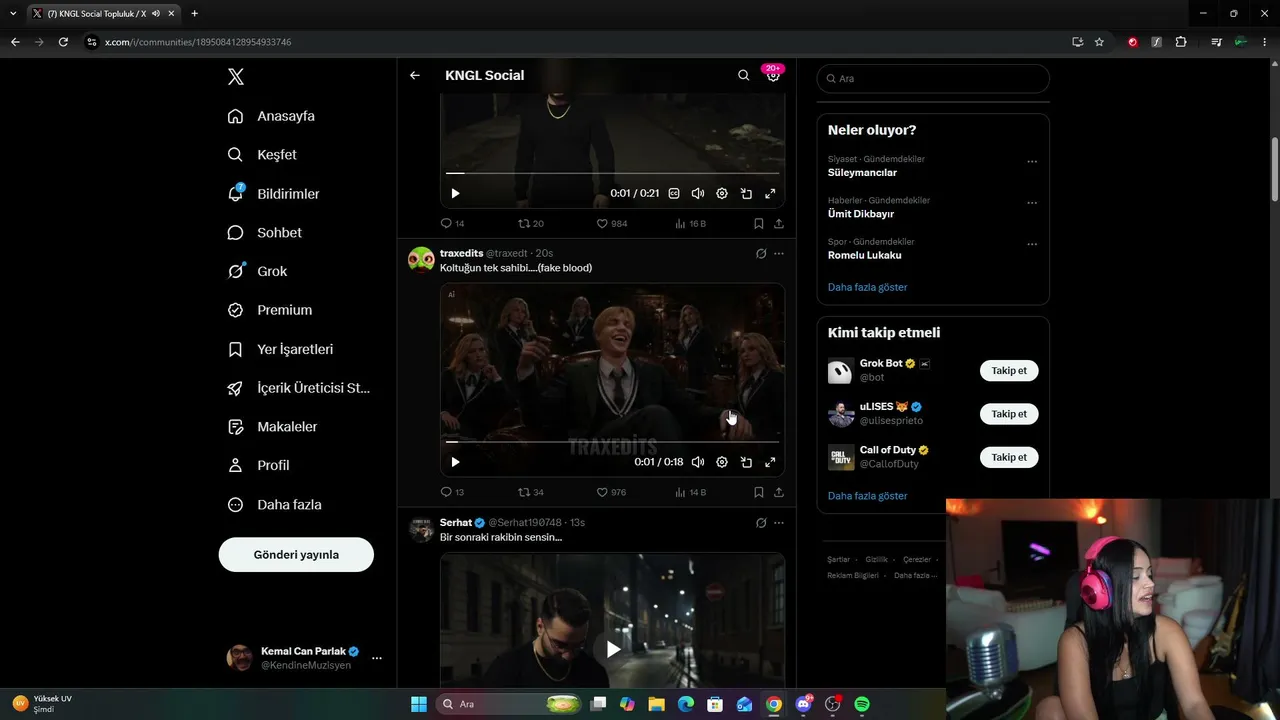The image size is (1280, 720).
Task: Open Bildirimler notifications
Action: tap(273, 194)
